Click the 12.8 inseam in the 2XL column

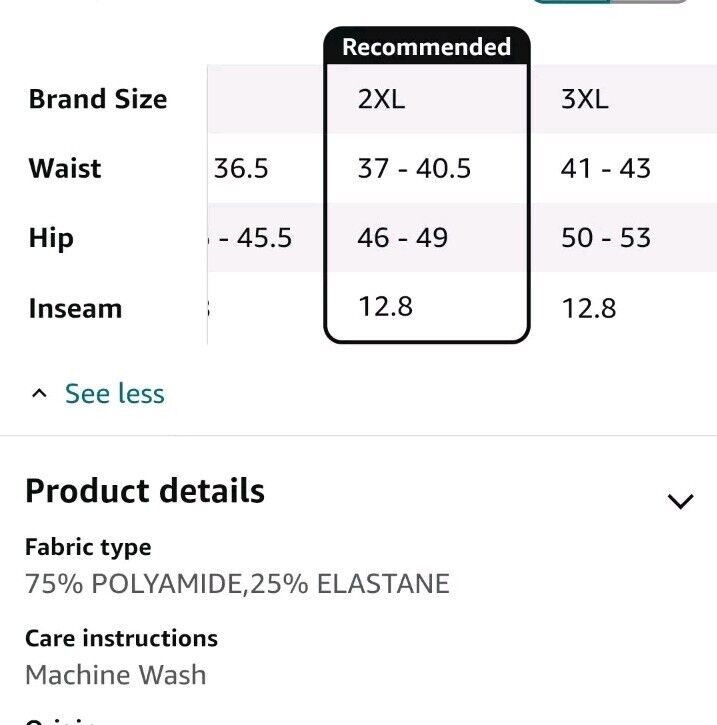click(x=385, y=307)
